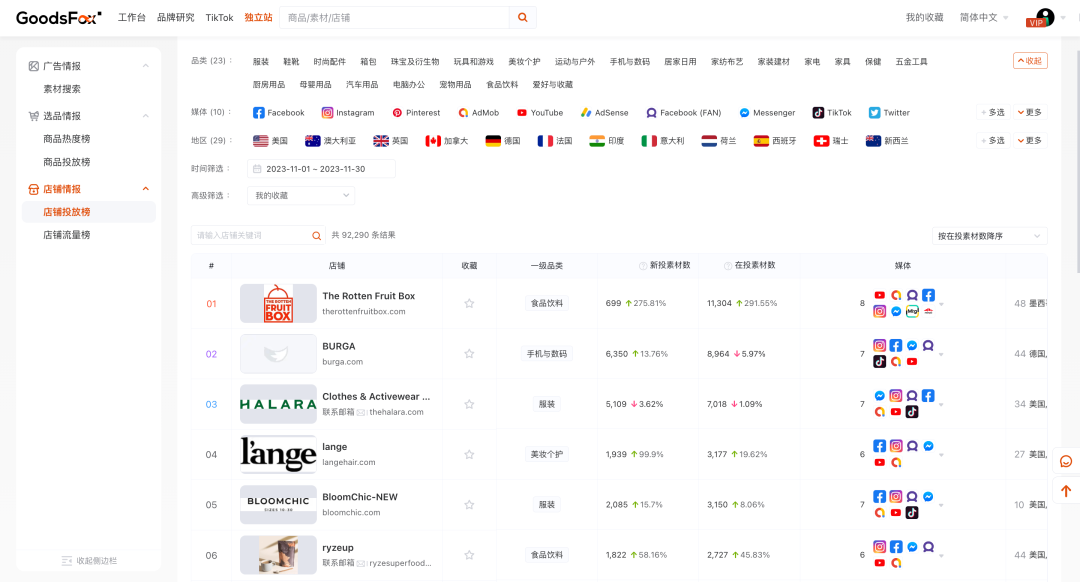The image size is (1080, 582).
Task: Collapse the 选品情报 sidebar section
Action: click(145, 116)
